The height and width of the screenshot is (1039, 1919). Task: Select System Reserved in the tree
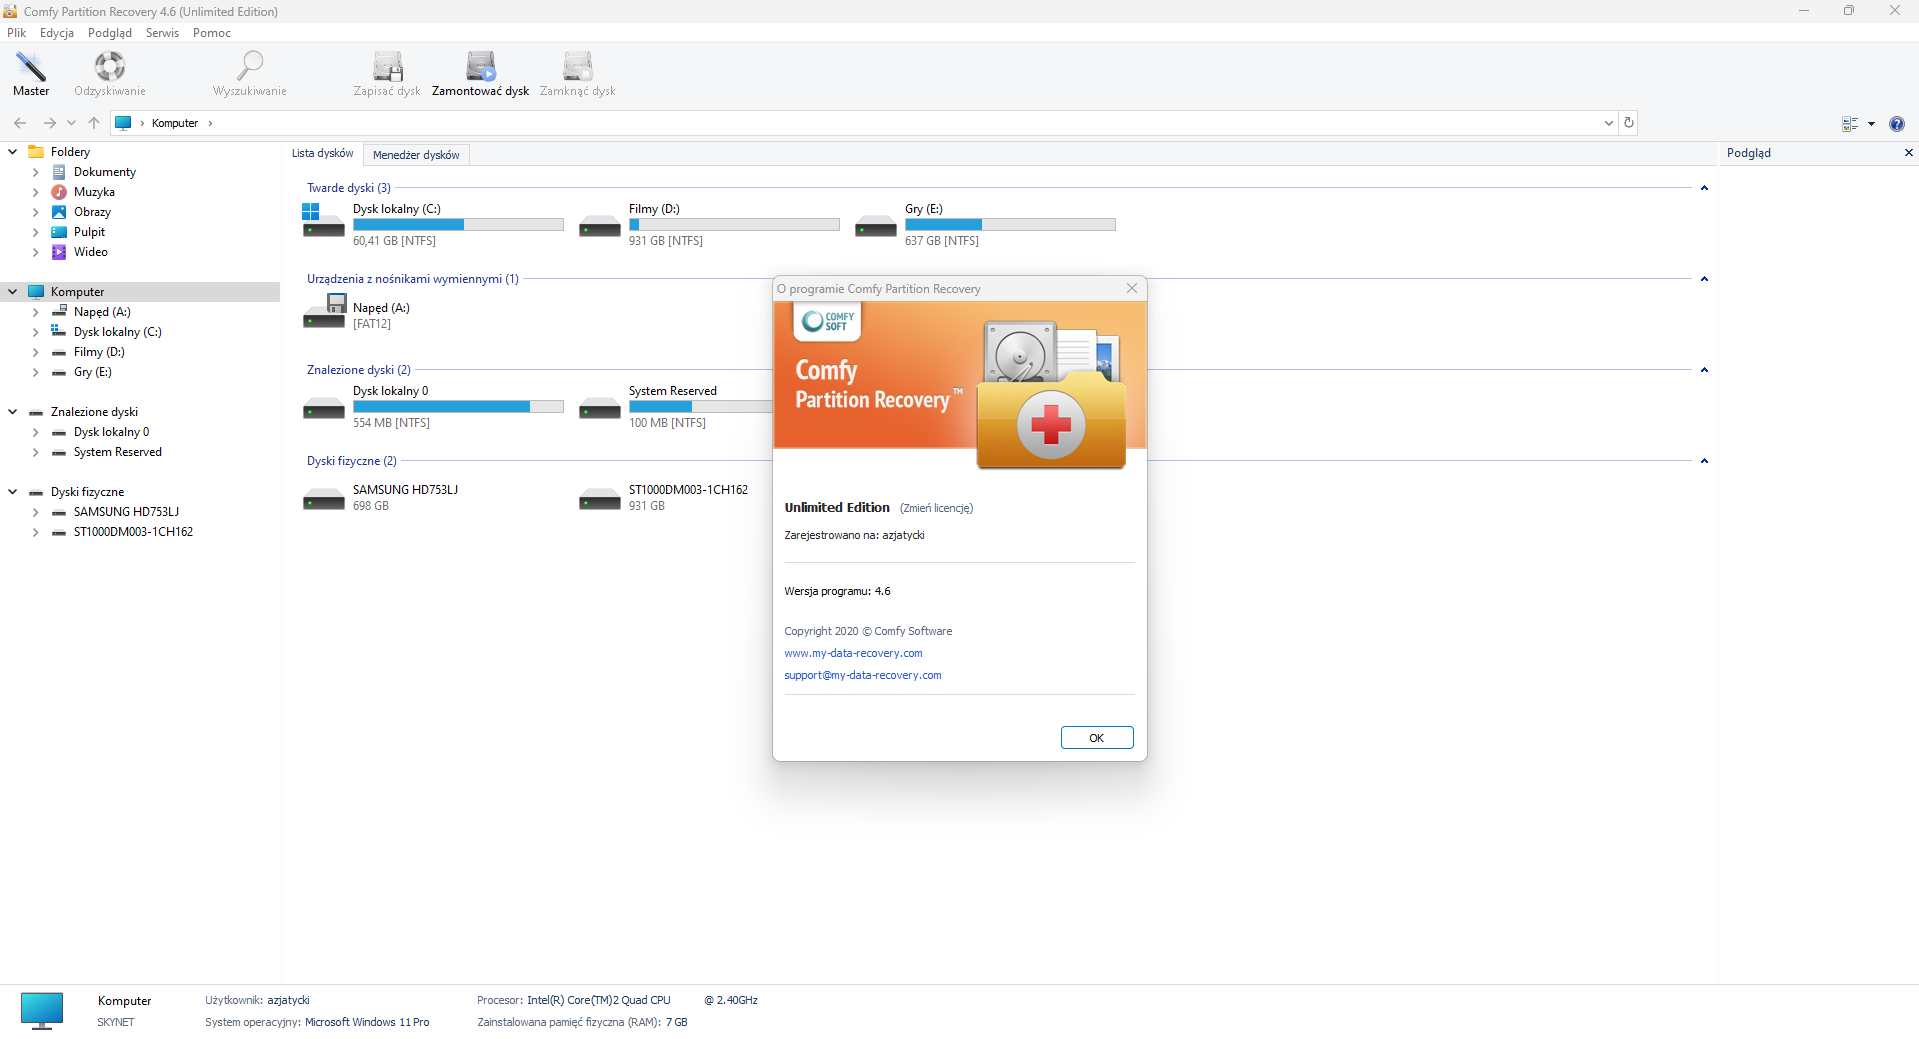tap(117, 452)
